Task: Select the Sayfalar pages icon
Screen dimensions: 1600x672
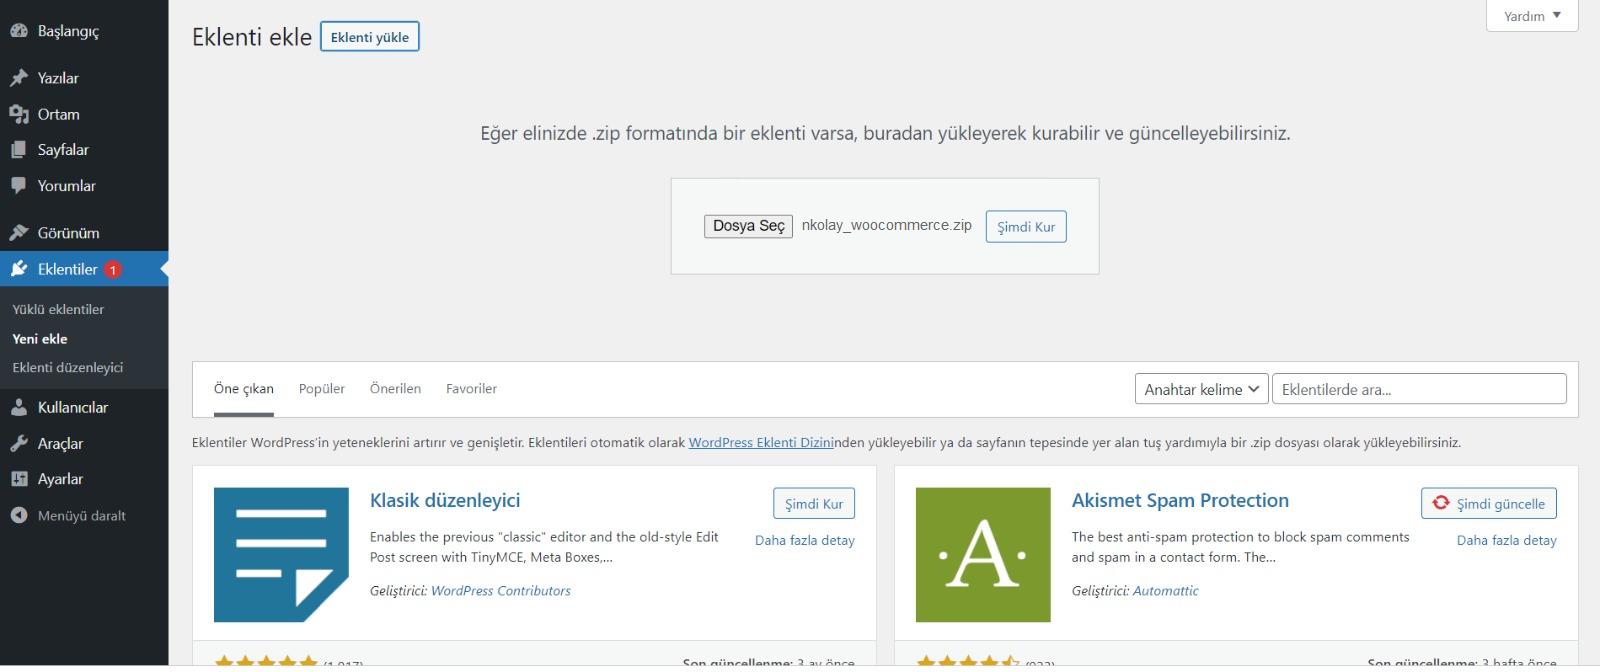Action: (19, 150)
